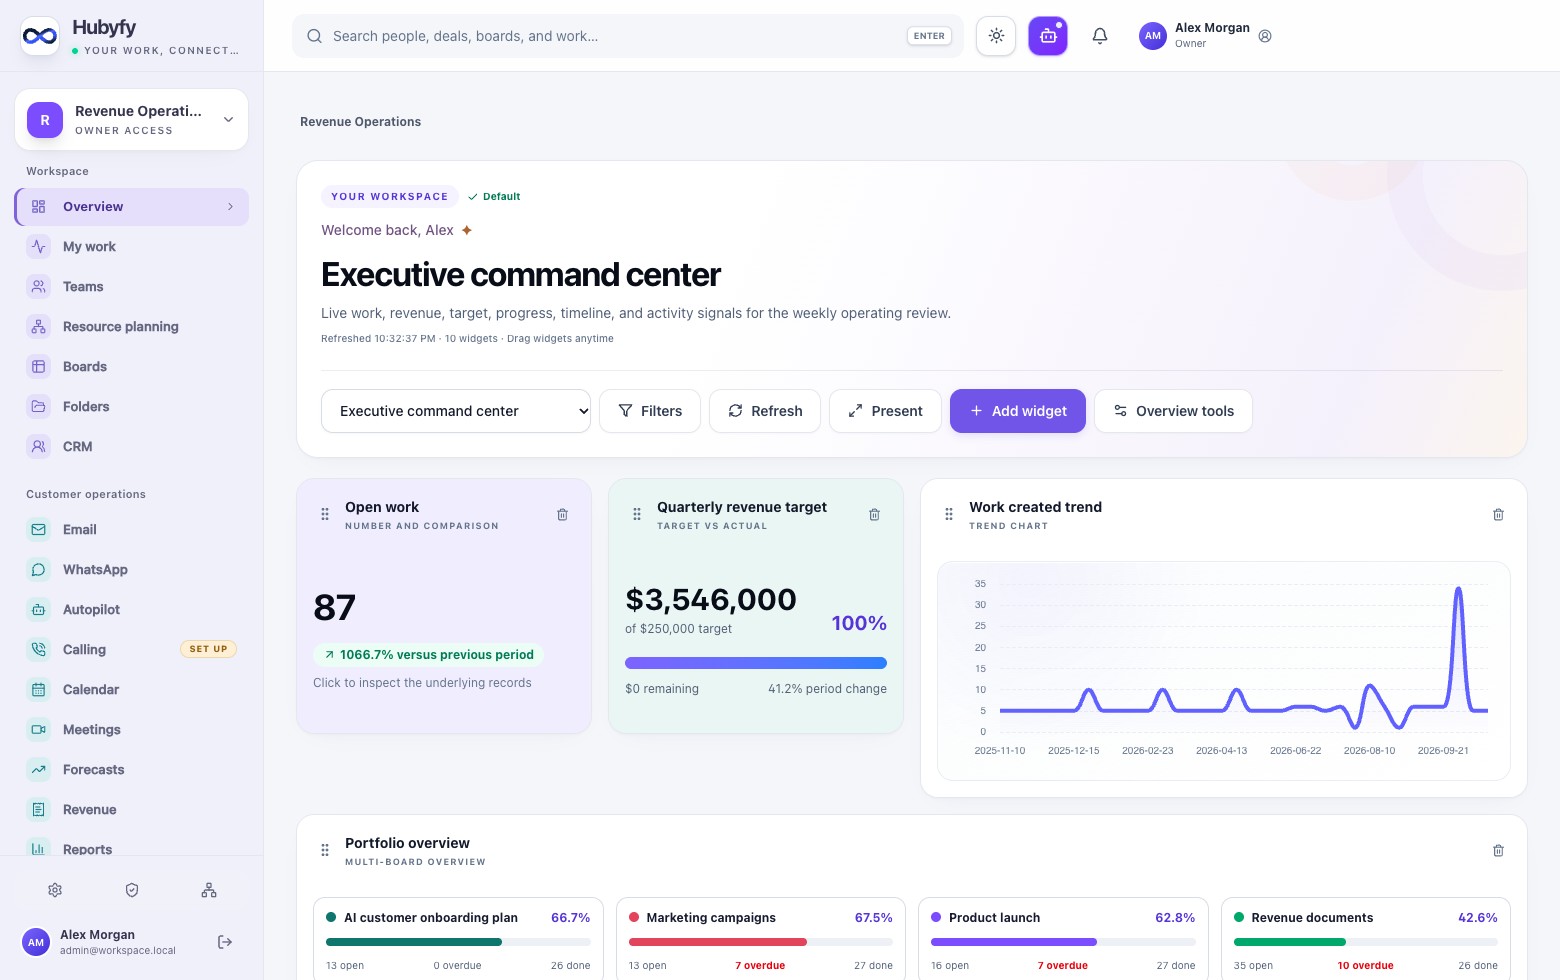Delete the Quarterly revenue target widget
The width and height of the screenshot is (1560, 980).
874,515
